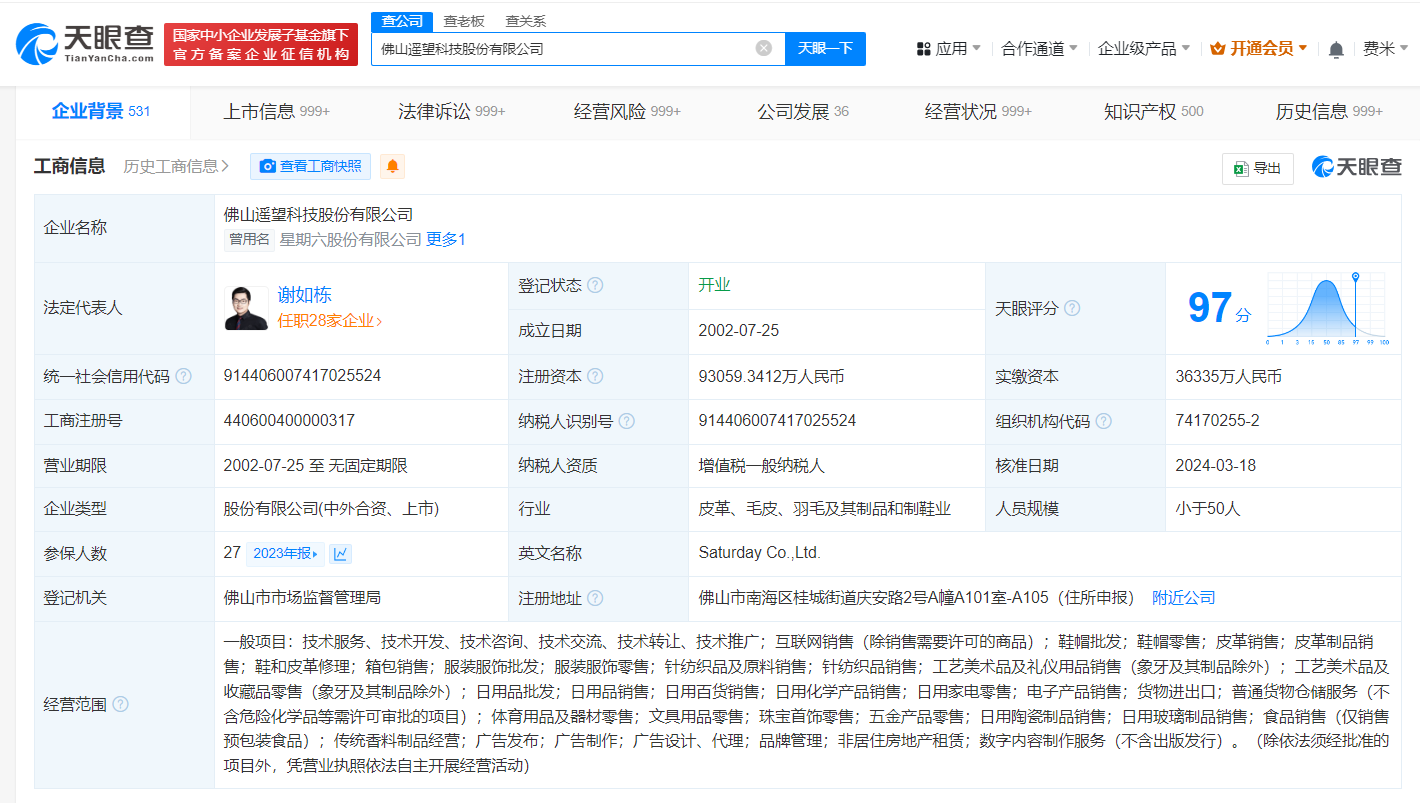The image size is (1420, 803).
Task: Select the 历史信息 tab
Action: 1329,111
